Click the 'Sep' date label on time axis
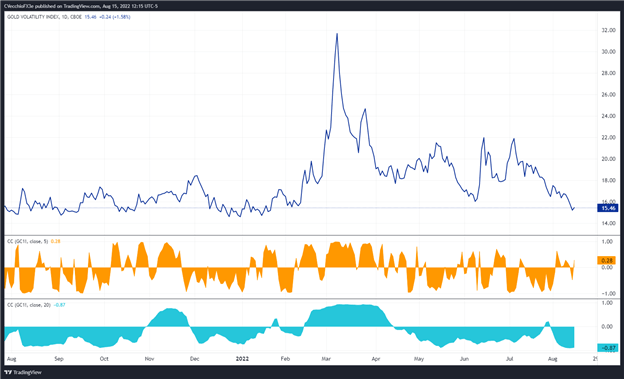This screenshot has width=624, height=379. tap(58, 359)
